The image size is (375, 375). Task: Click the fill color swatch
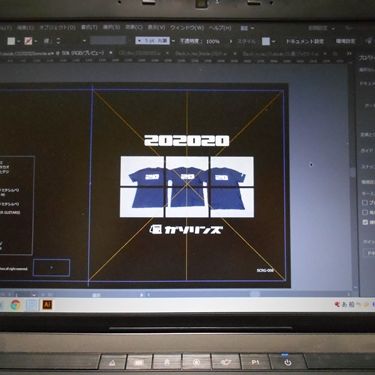coord(11,41)
